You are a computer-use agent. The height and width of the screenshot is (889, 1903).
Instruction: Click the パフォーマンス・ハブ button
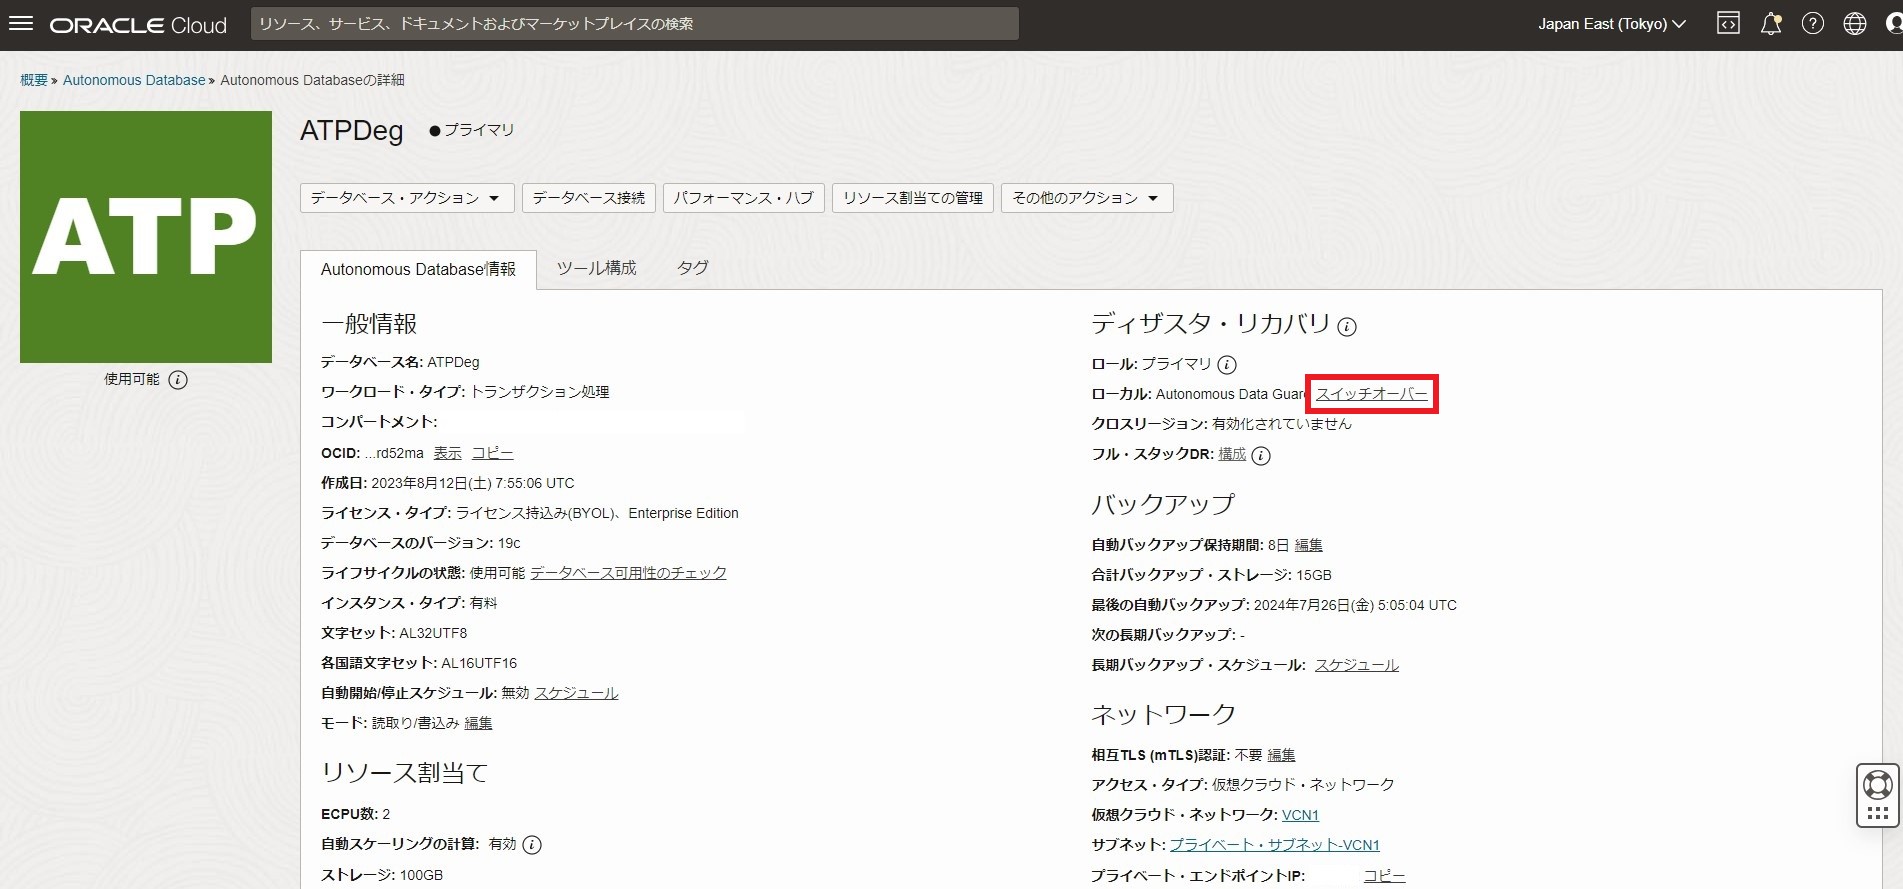point(743,198)
